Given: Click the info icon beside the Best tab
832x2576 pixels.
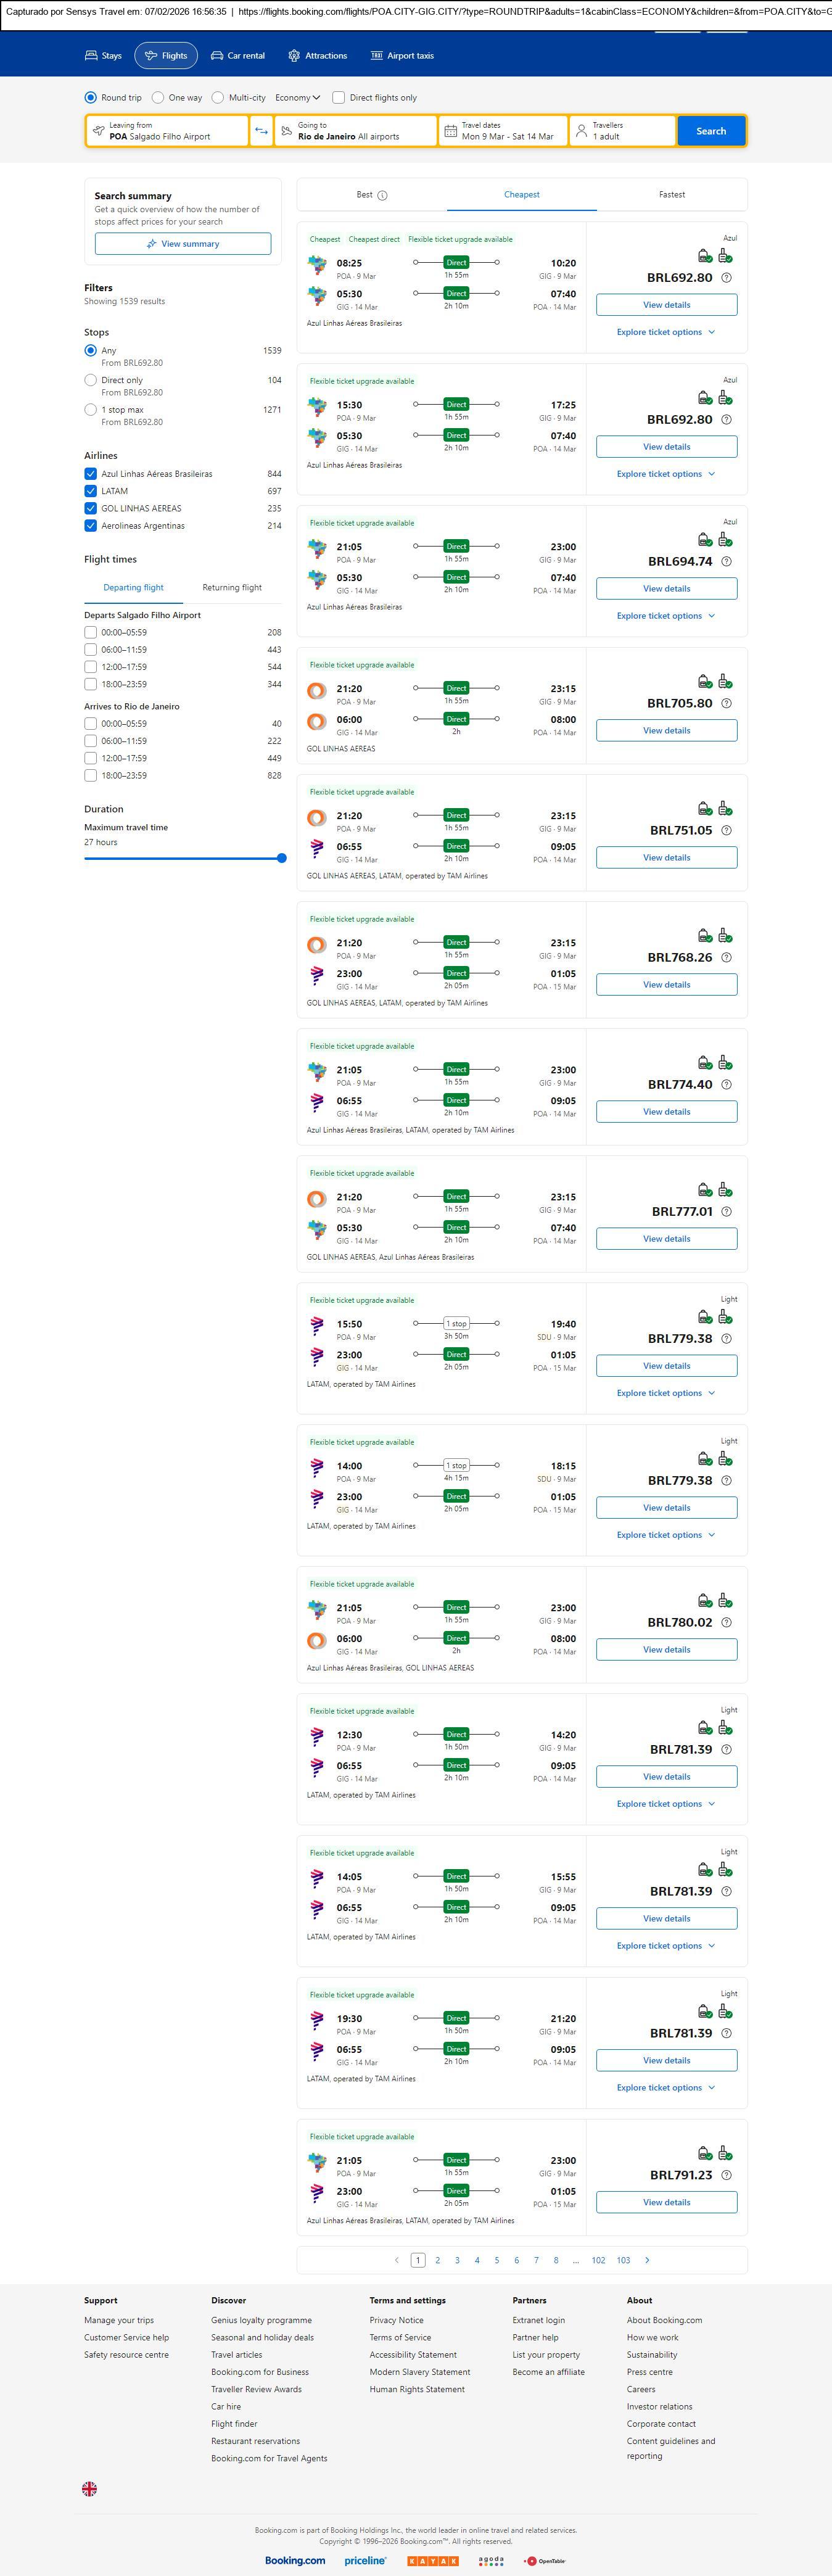Looking at the screenshot, I should tap(383, 196).
